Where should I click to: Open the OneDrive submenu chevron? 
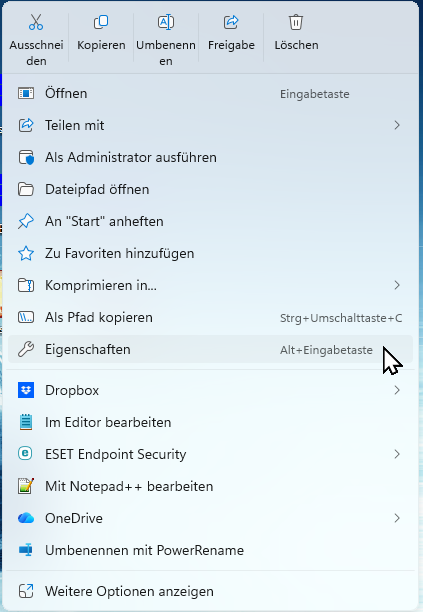tap(397, 518)
